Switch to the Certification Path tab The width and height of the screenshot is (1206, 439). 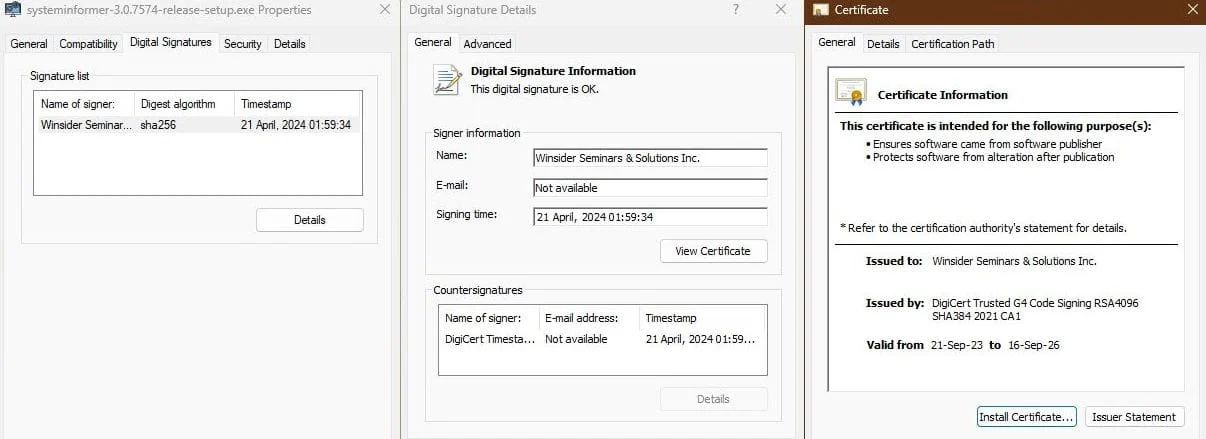coord(952,44)
